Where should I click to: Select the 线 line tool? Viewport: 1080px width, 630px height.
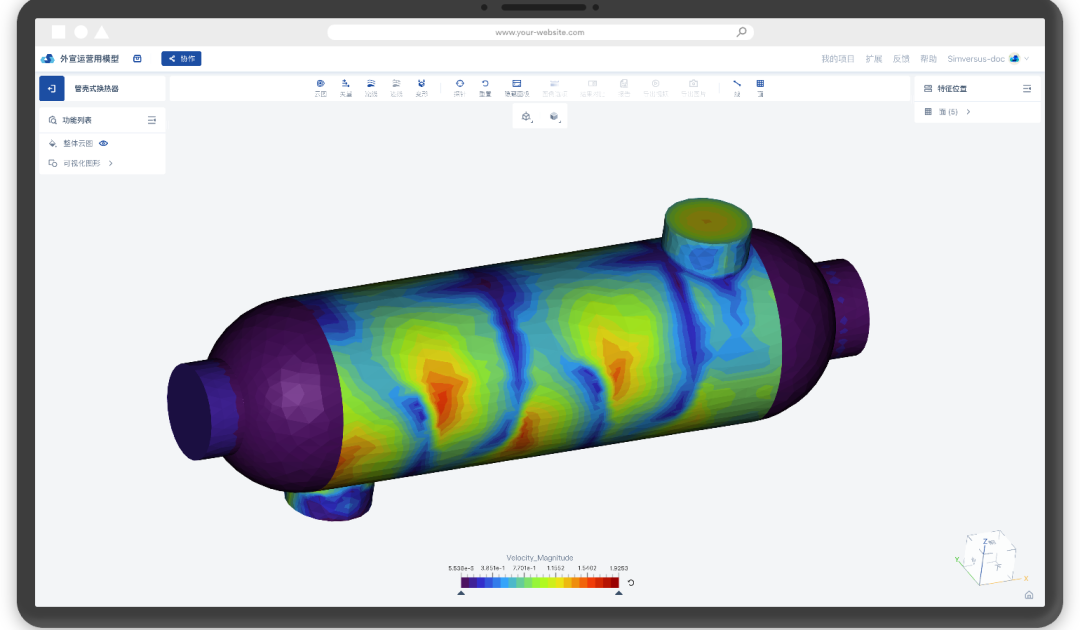[x=737, y=87]
